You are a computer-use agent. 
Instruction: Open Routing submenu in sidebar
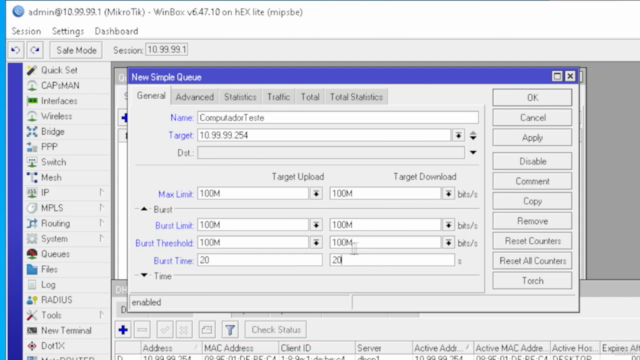click(56, 223)
